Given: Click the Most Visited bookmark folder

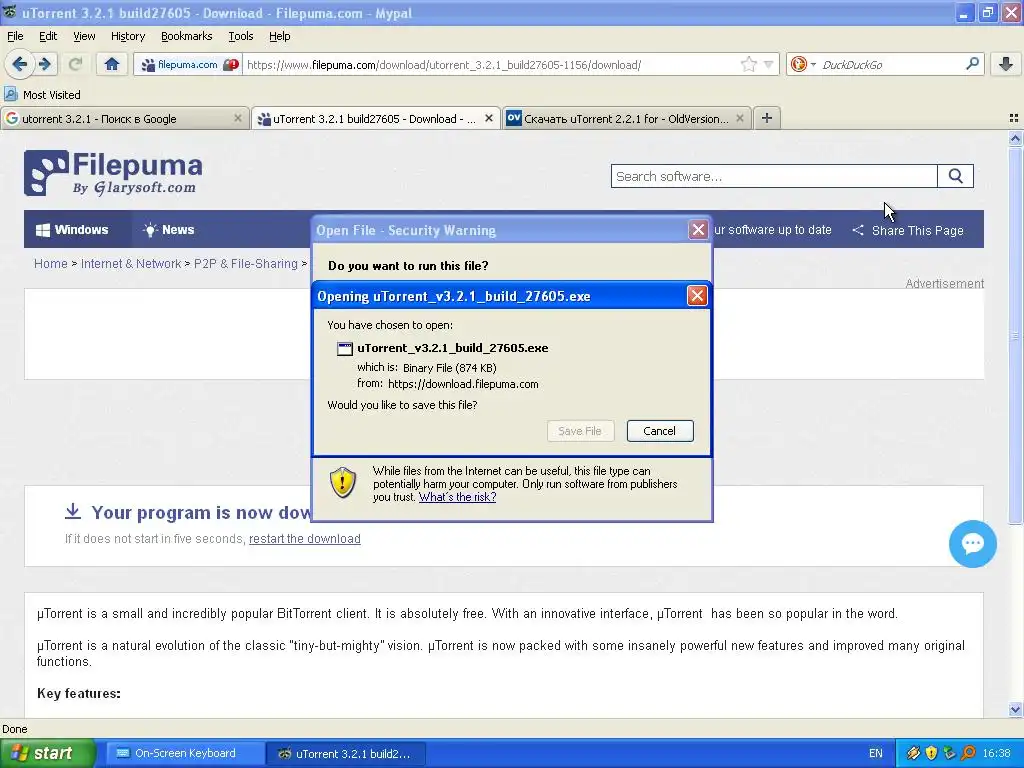Looking at the screenshot, I should [x=43, y=95].
